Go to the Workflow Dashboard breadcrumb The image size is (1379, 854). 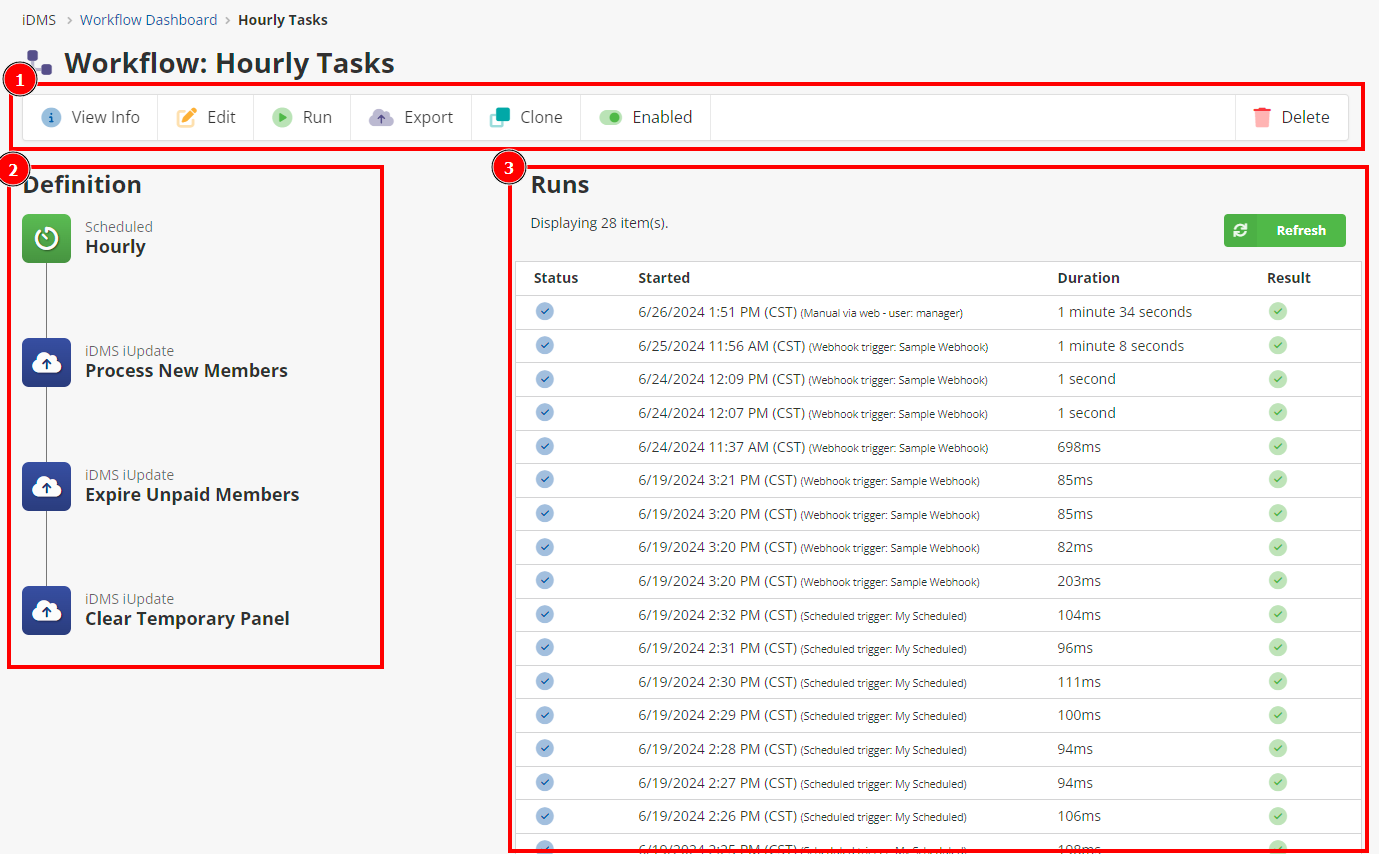[148, 20]
